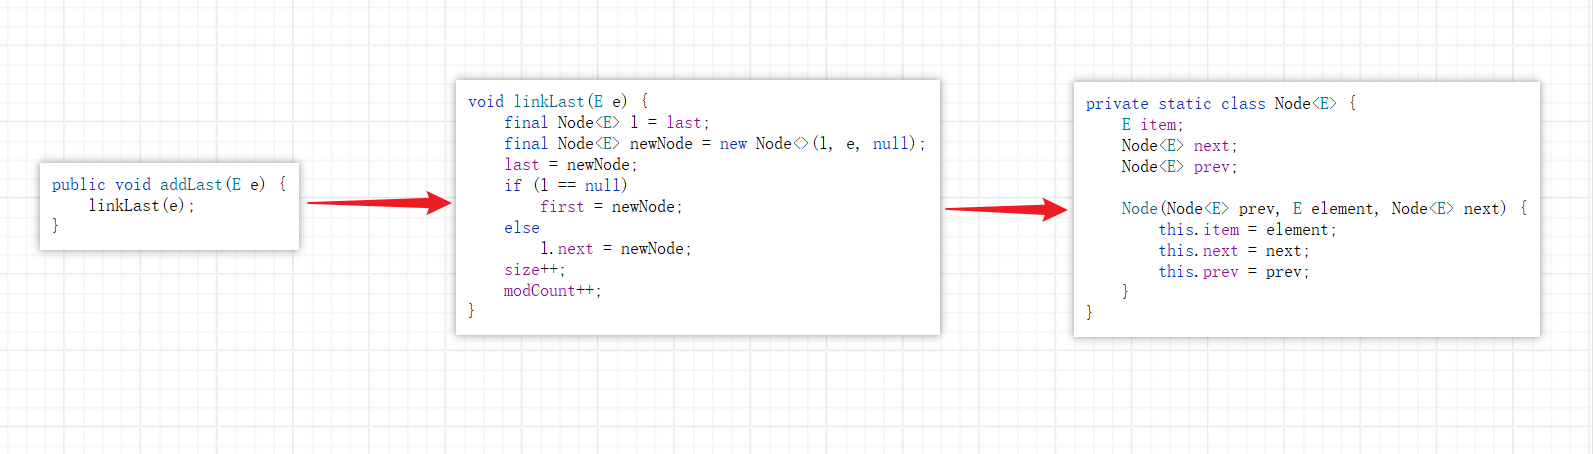Viewport: 1593px width, 454px height.
Task: Click the 'last = newNode;' line
Action: click(x=571, y=164)
